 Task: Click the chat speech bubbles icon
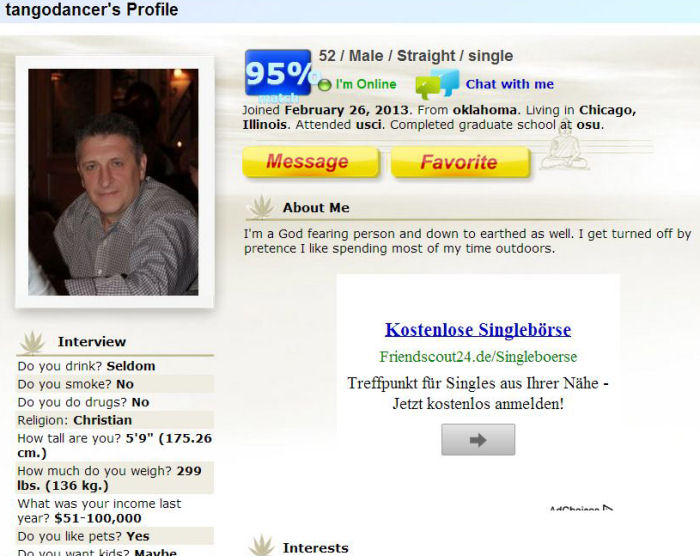(437, 84)
